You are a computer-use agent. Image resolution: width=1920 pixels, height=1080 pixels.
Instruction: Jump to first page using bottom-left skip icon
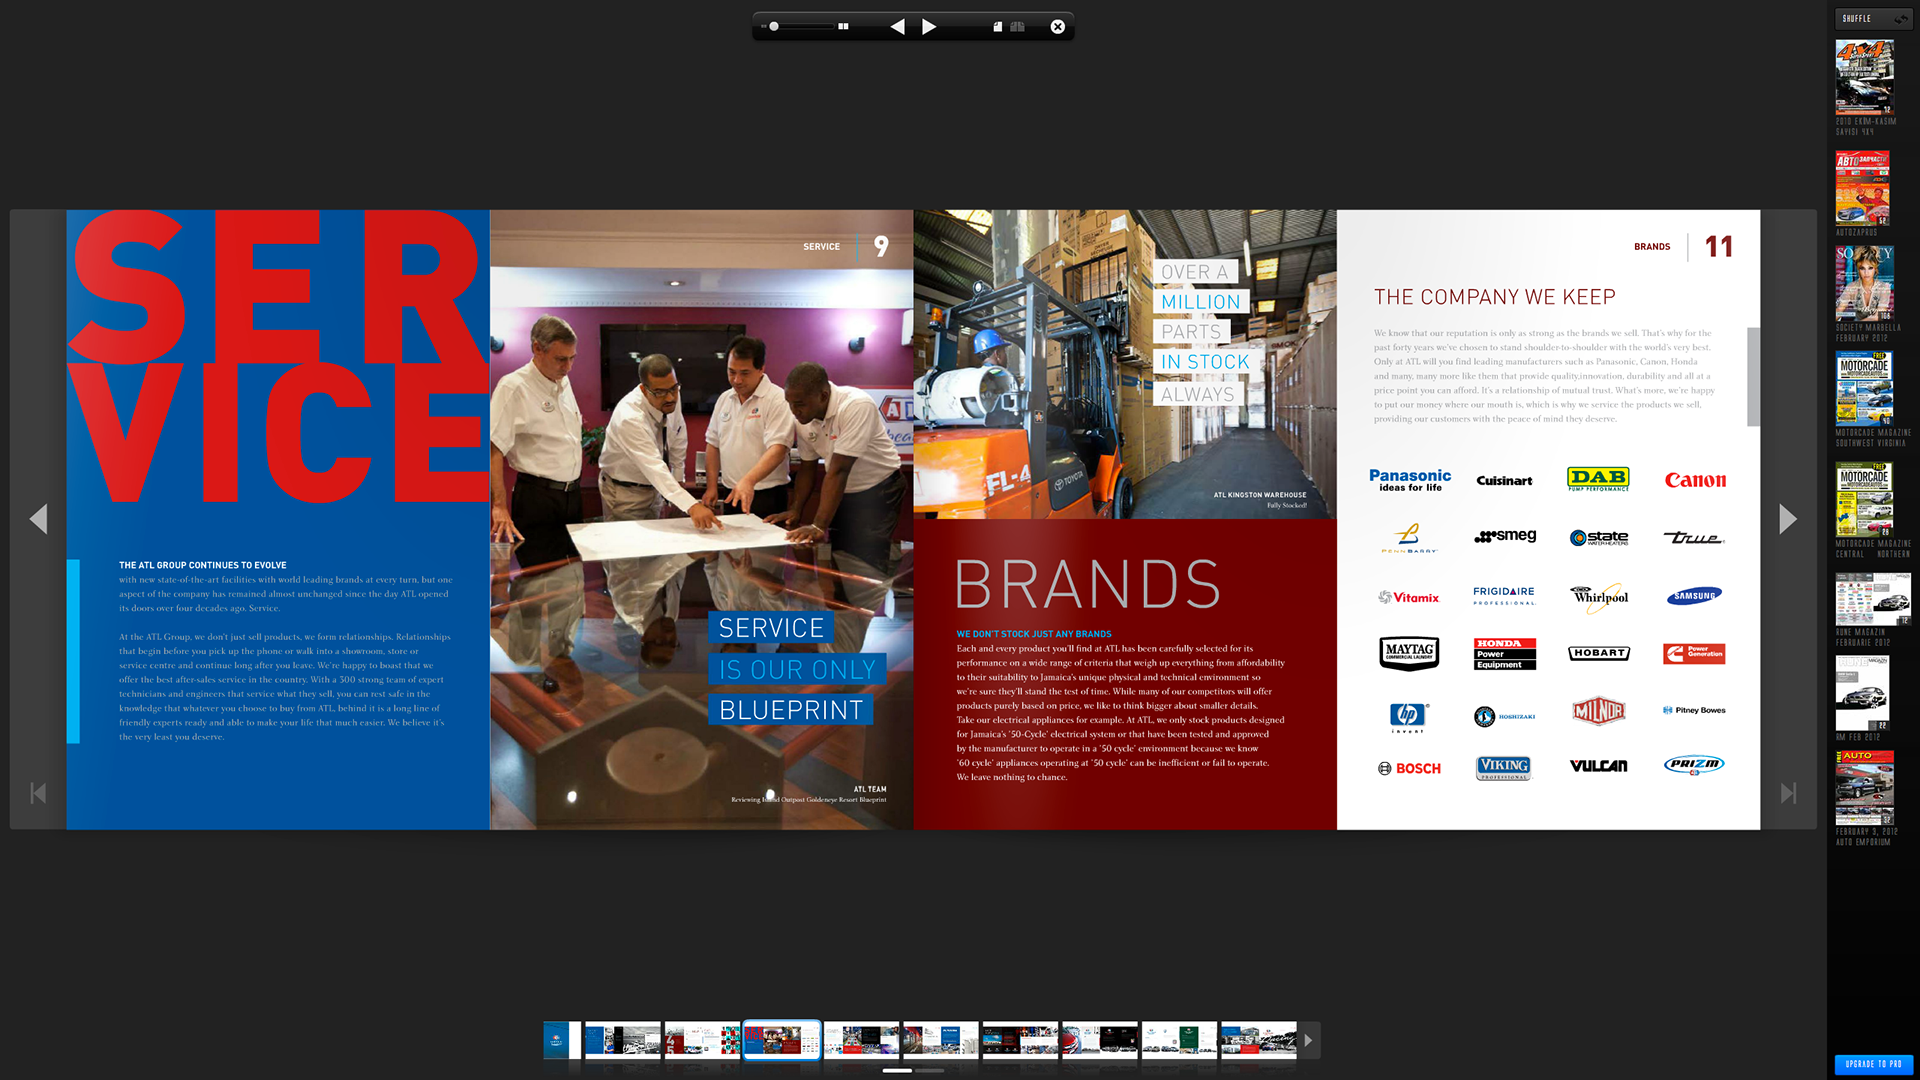click(38, 793)
